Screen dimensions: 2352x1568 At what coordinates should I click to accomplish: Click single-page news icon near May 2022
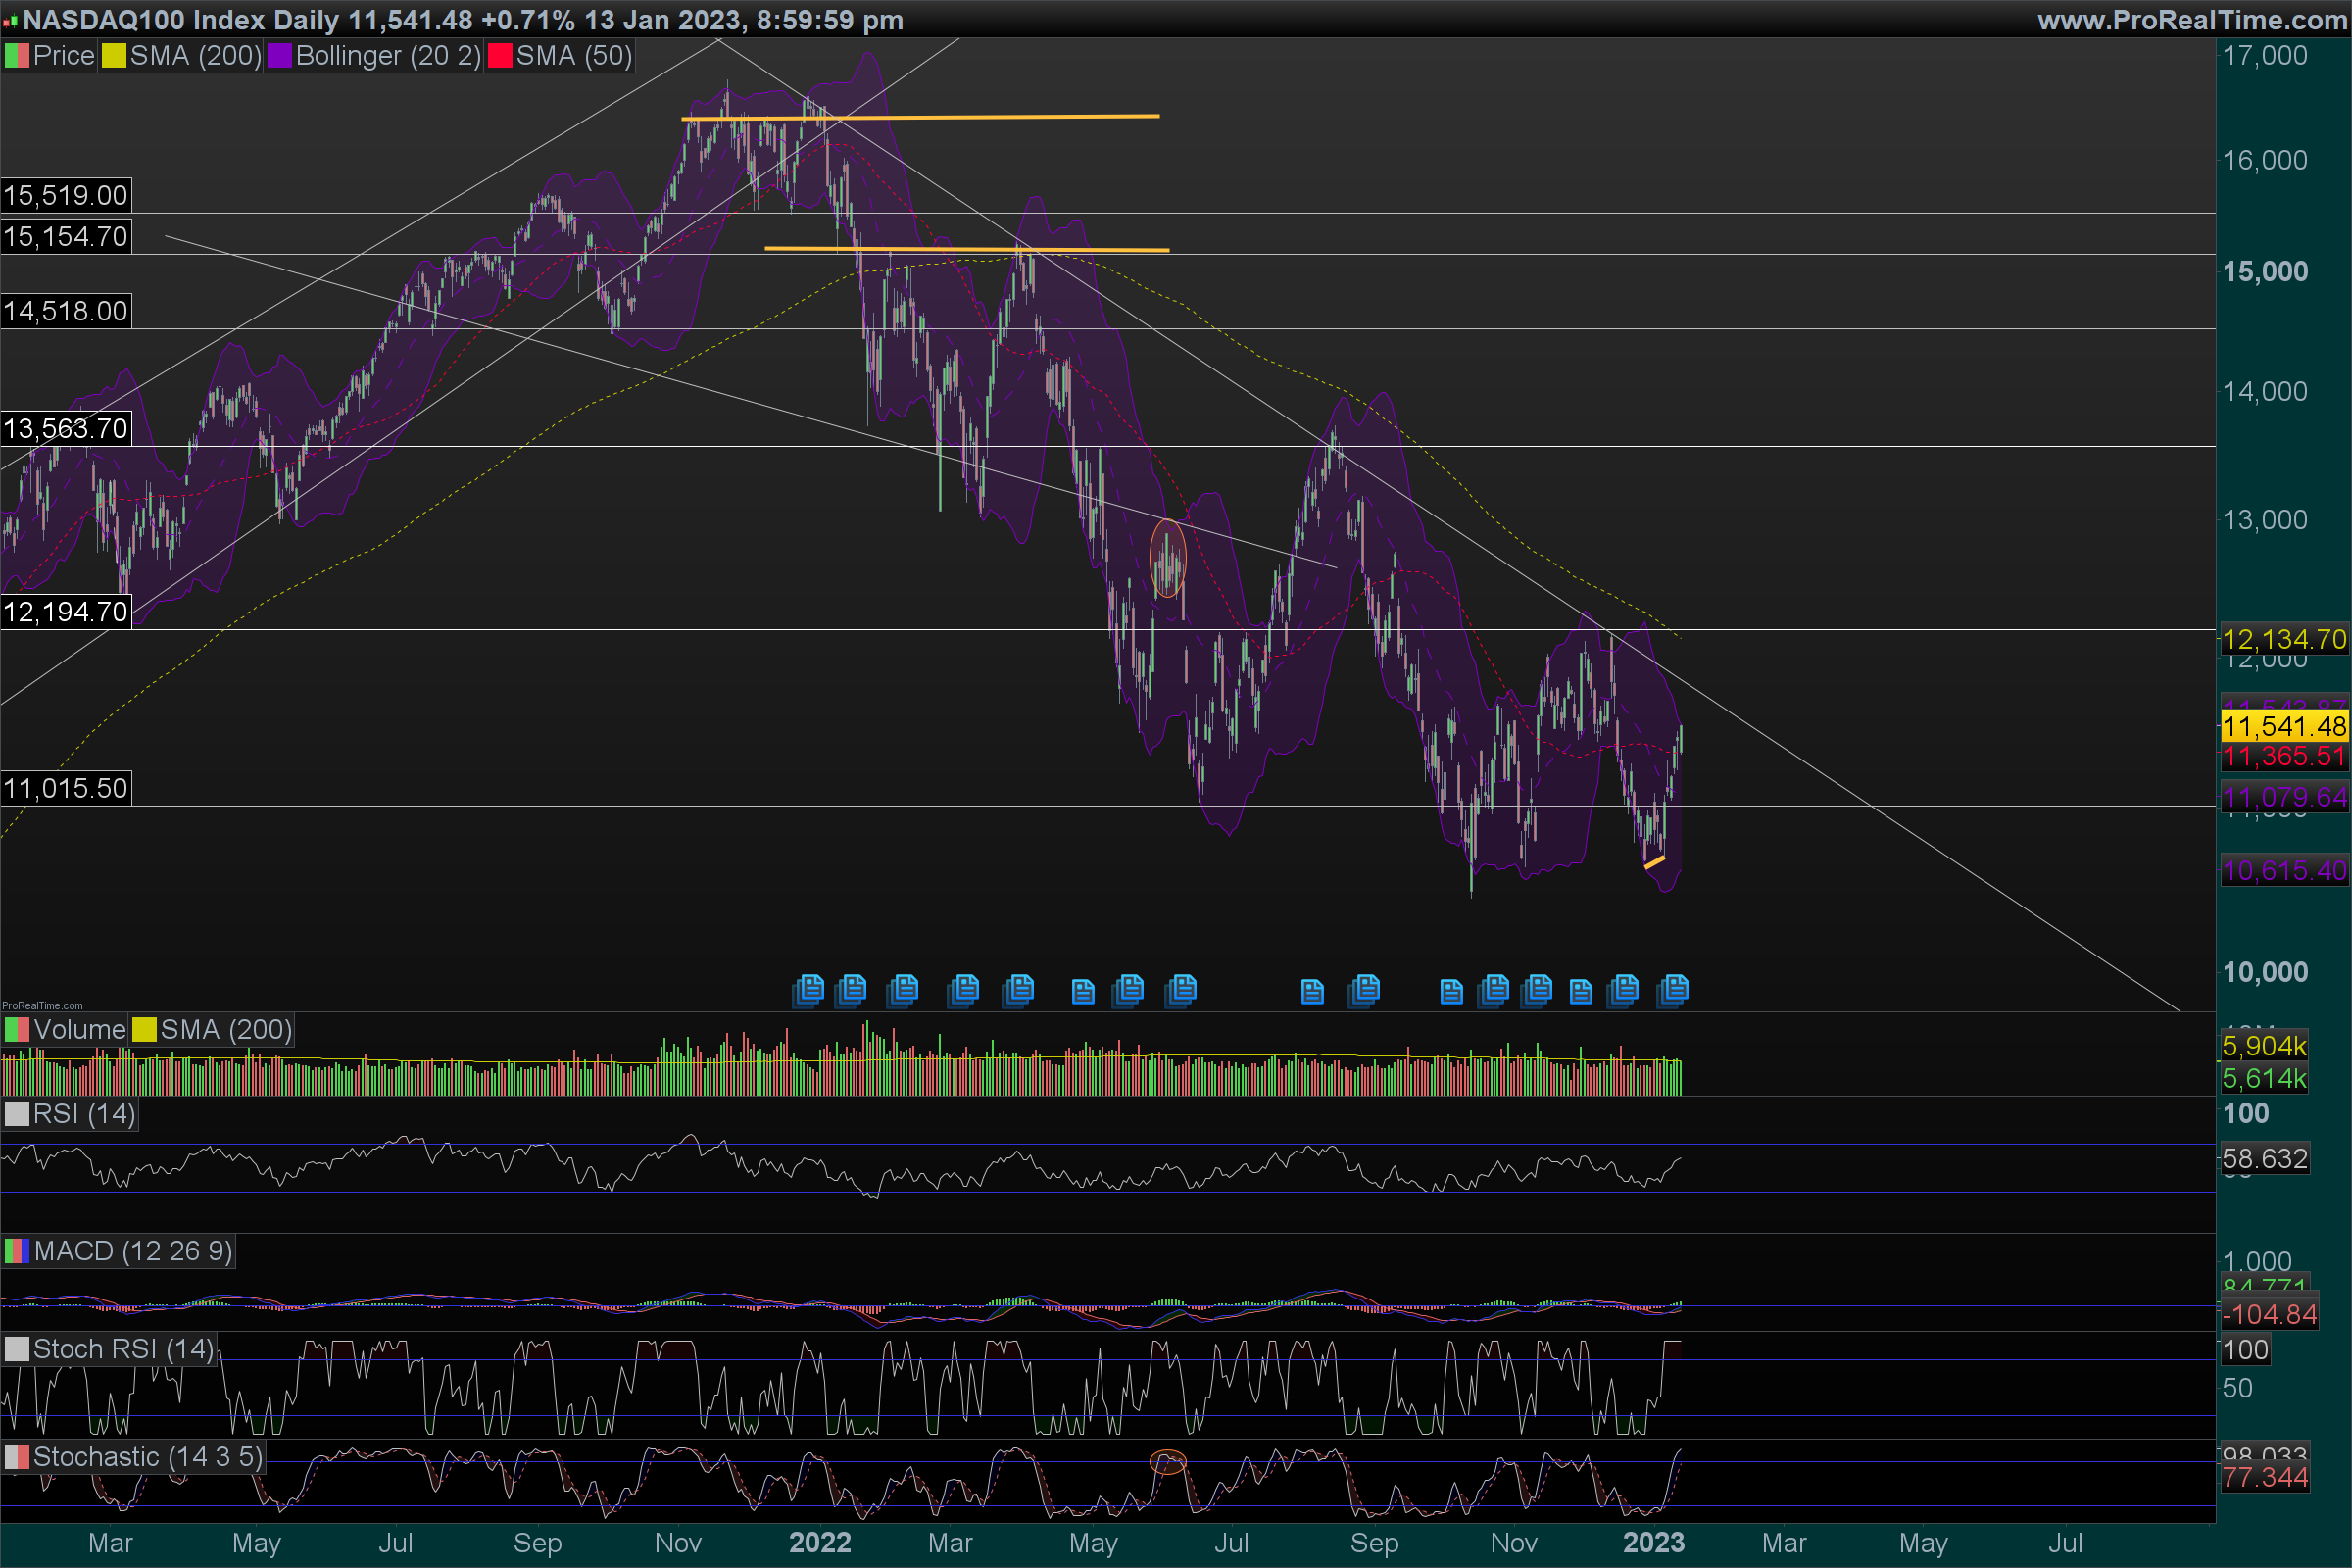click(x=1083, y=992)
